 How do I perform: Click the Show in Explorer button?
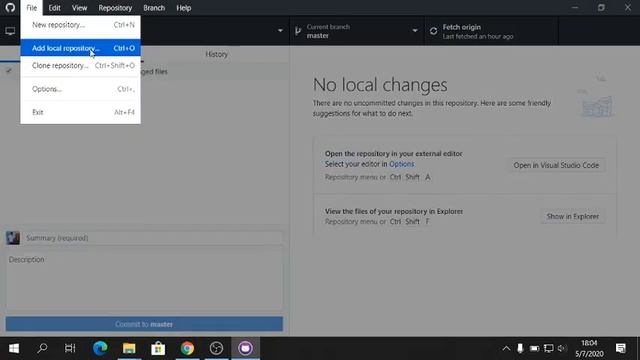click(x=573, y=216)
